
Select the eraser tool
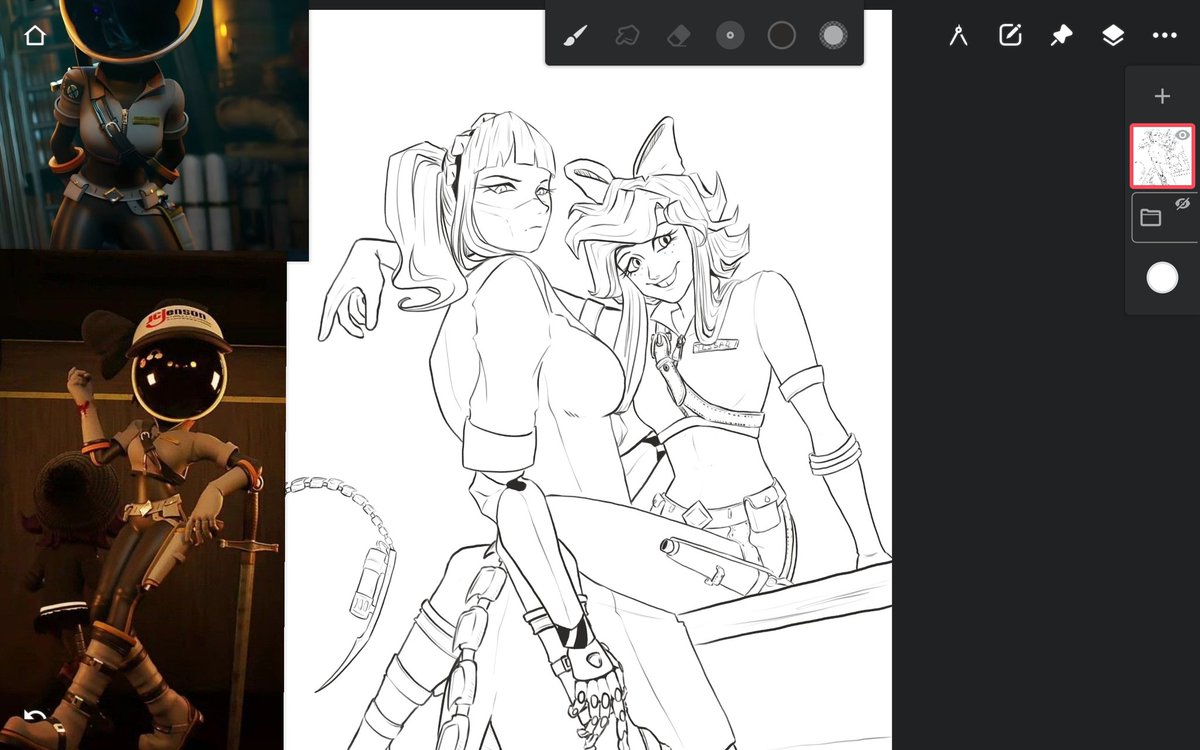coord(678,37)
